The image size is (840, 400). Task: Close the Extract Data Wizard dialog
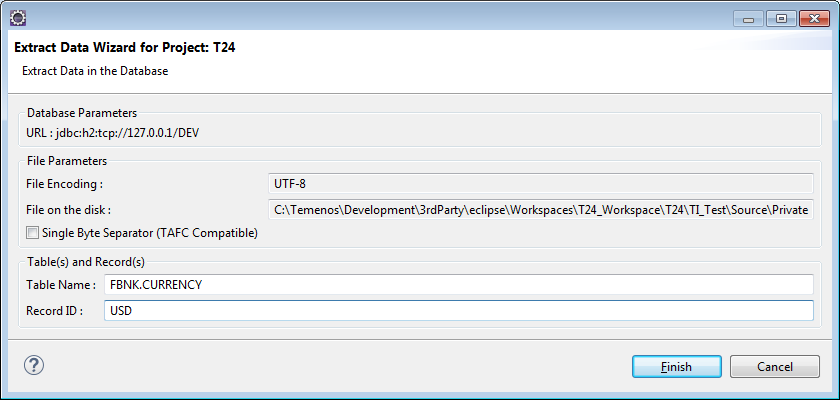point(811,18)
